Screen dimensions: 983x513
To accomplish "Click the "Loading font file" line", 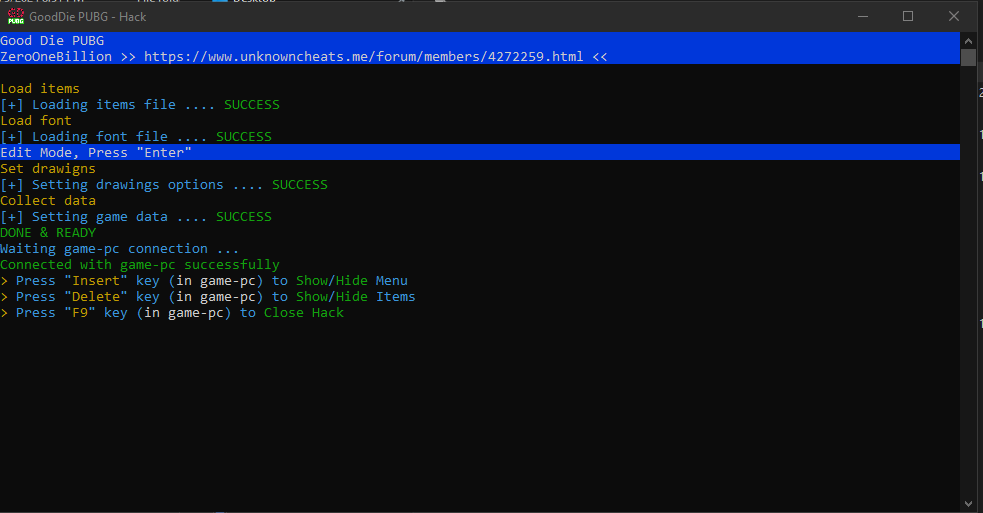I will 136,137.
